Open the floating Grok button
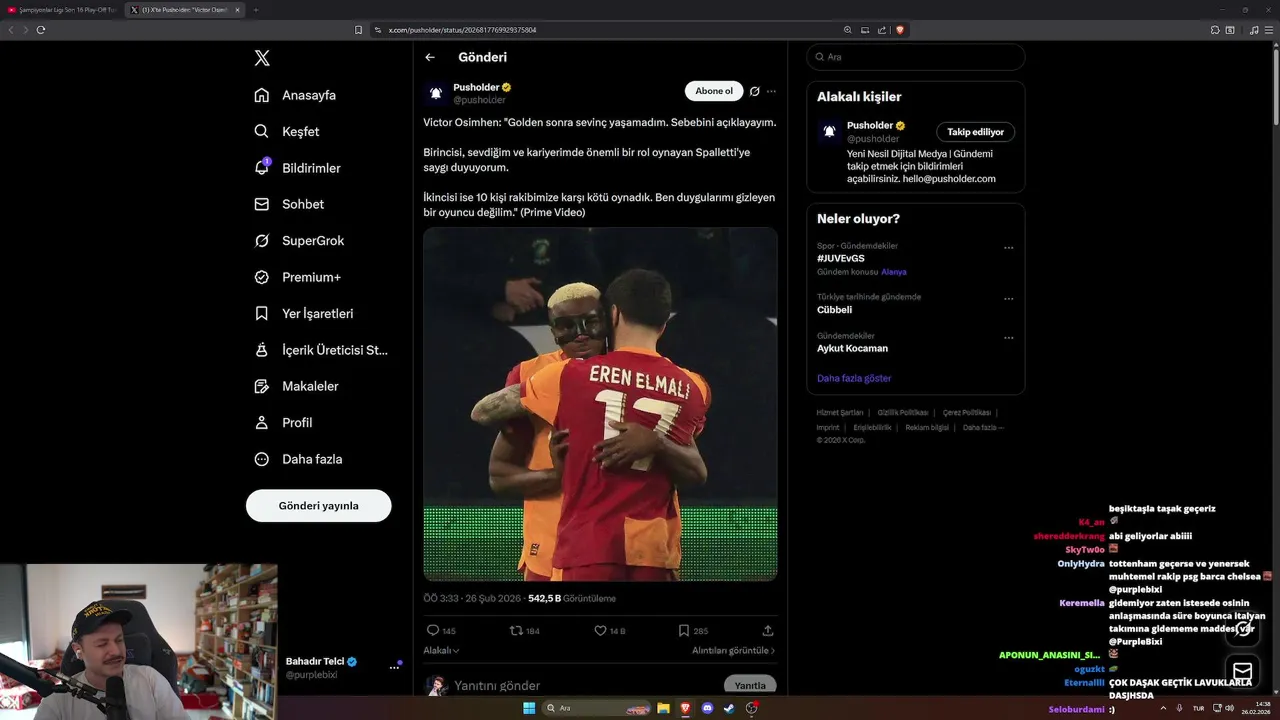The image size is (1280, 720). (1243, 630)
